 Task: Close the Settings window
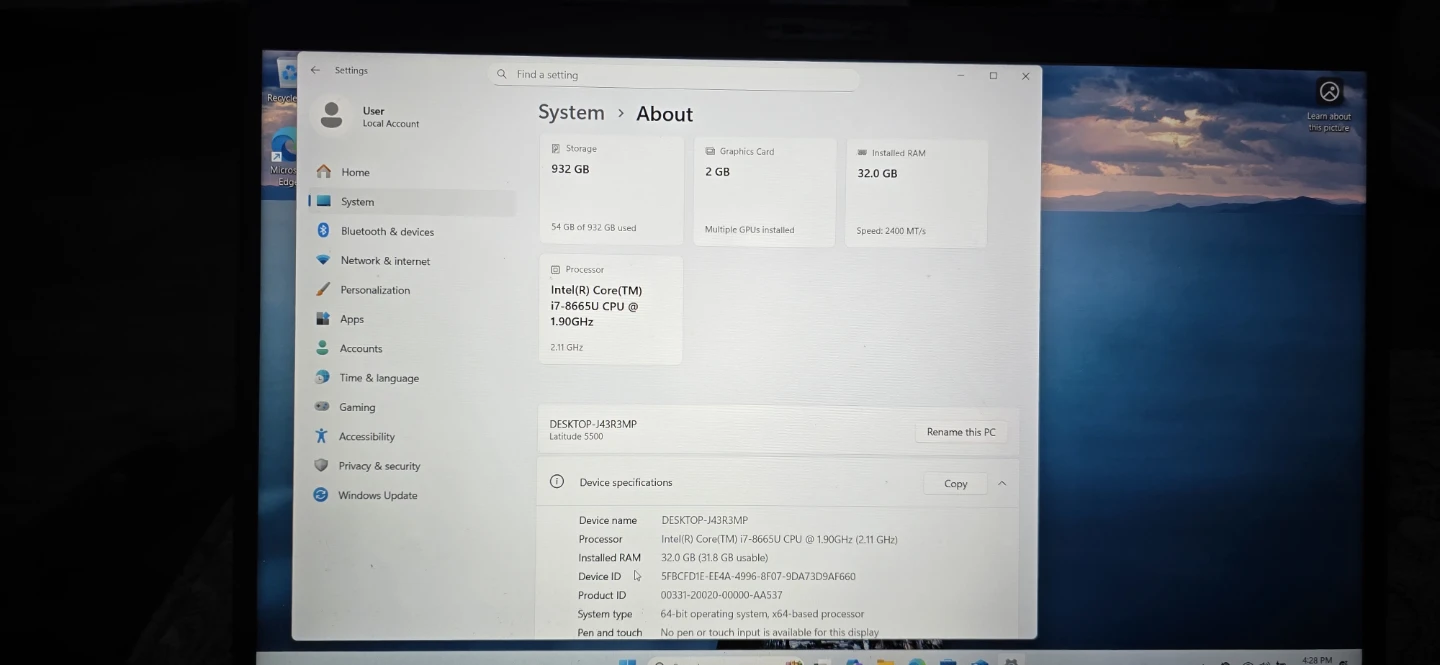point(1025,76)
